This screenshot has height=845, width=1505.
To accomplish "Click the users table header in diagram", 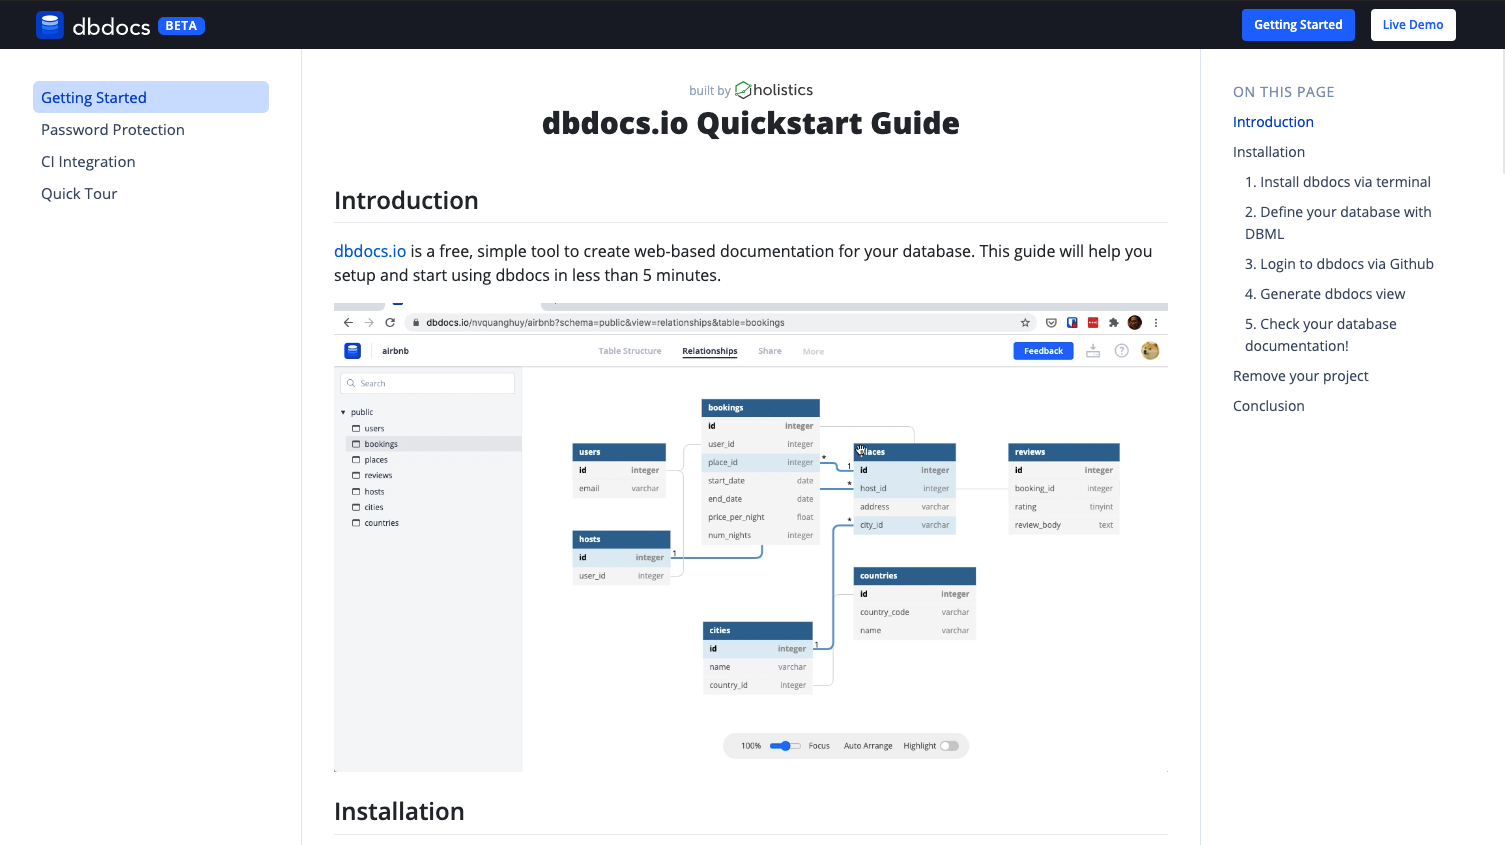I will click(619, 452).
